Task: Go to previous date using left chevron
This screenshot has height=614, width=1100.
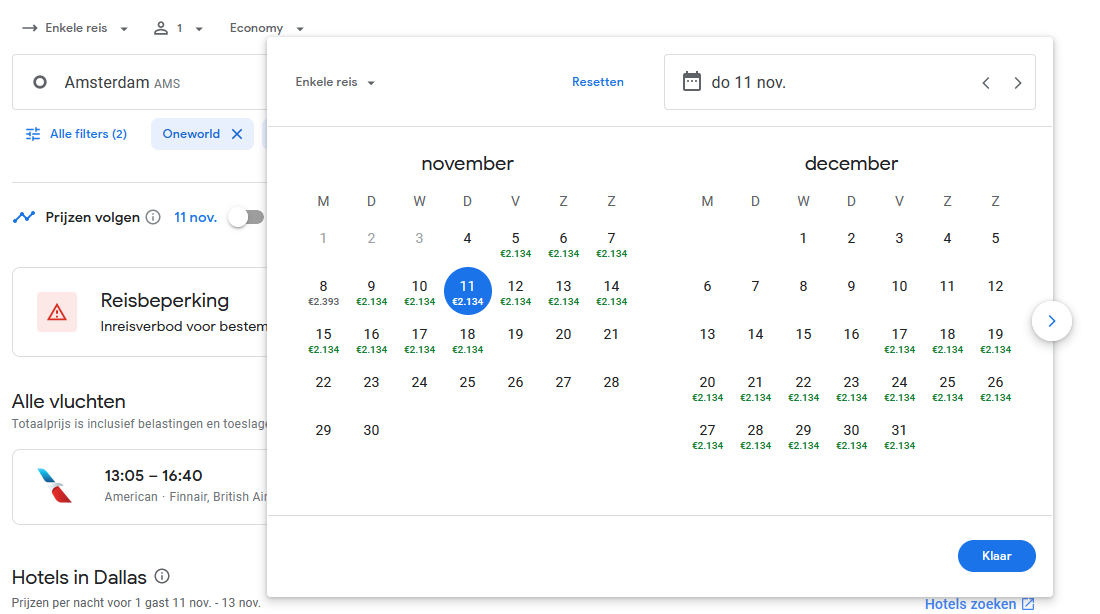Action: click(x=986, y=83)
